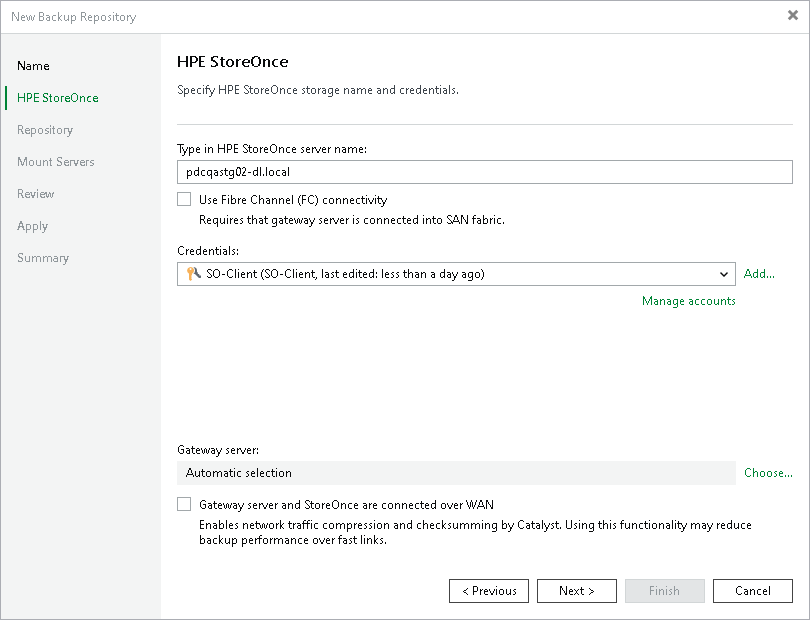Go to the Summary wizard step
Viewport: 810px width, 620px height.
pyautogui.click(x=43, y=258)
